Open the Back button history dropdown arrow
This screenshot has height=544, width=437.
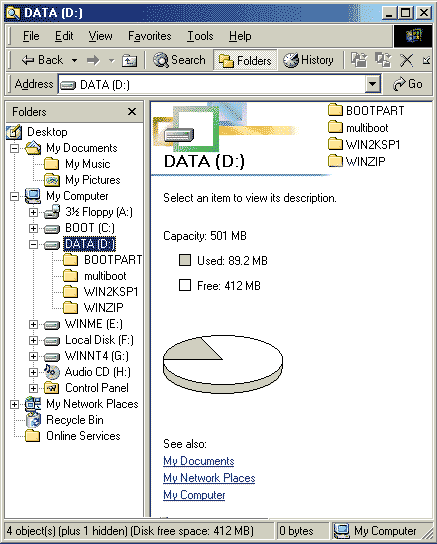pyautogui.click(x=74, y=60)
